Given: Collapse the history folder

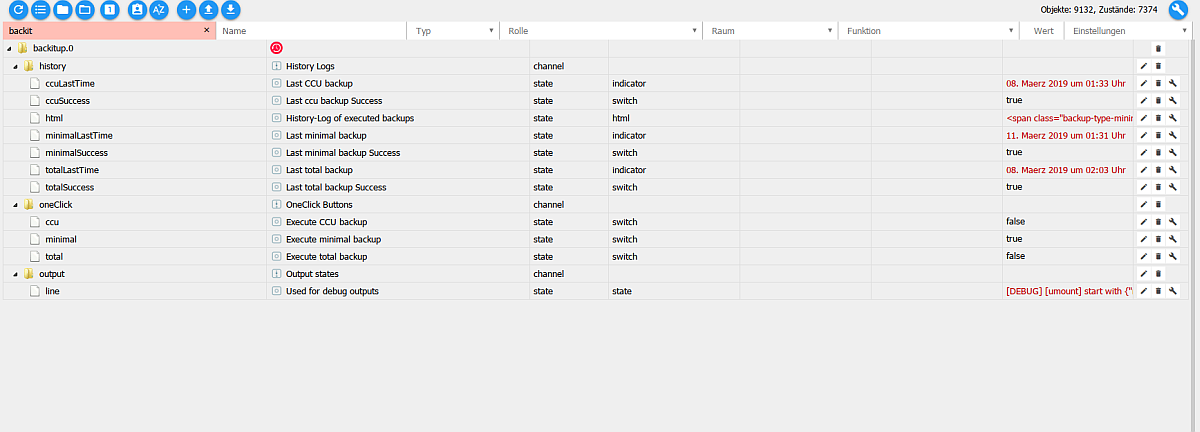Looking at the screenshot, I should [x=15, y=66].
